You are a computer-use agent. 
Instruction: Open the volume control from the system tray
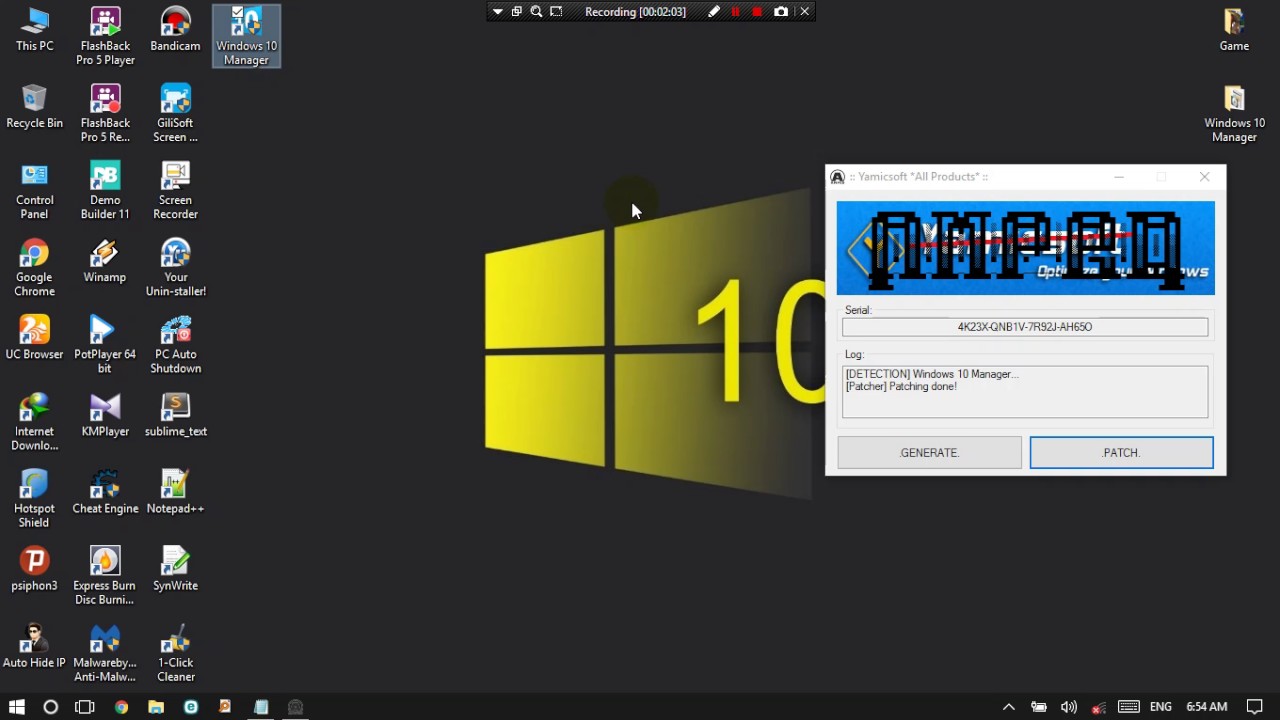coord(1069,707)
